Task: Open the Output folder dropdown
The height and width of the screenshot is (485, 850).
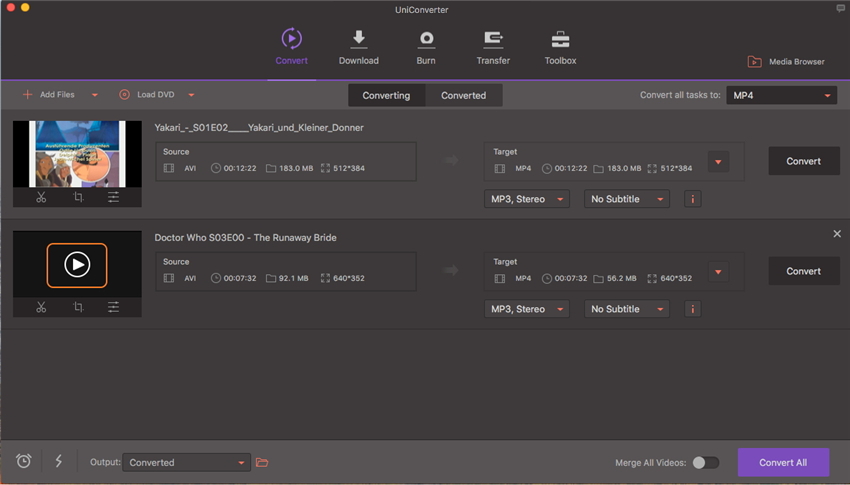Action: pos(186,462)
